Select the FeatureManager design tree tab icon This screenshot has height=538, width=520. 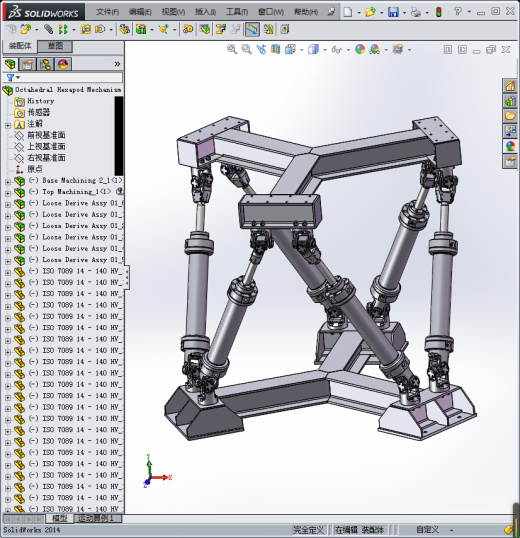click(x=10, y=64)
